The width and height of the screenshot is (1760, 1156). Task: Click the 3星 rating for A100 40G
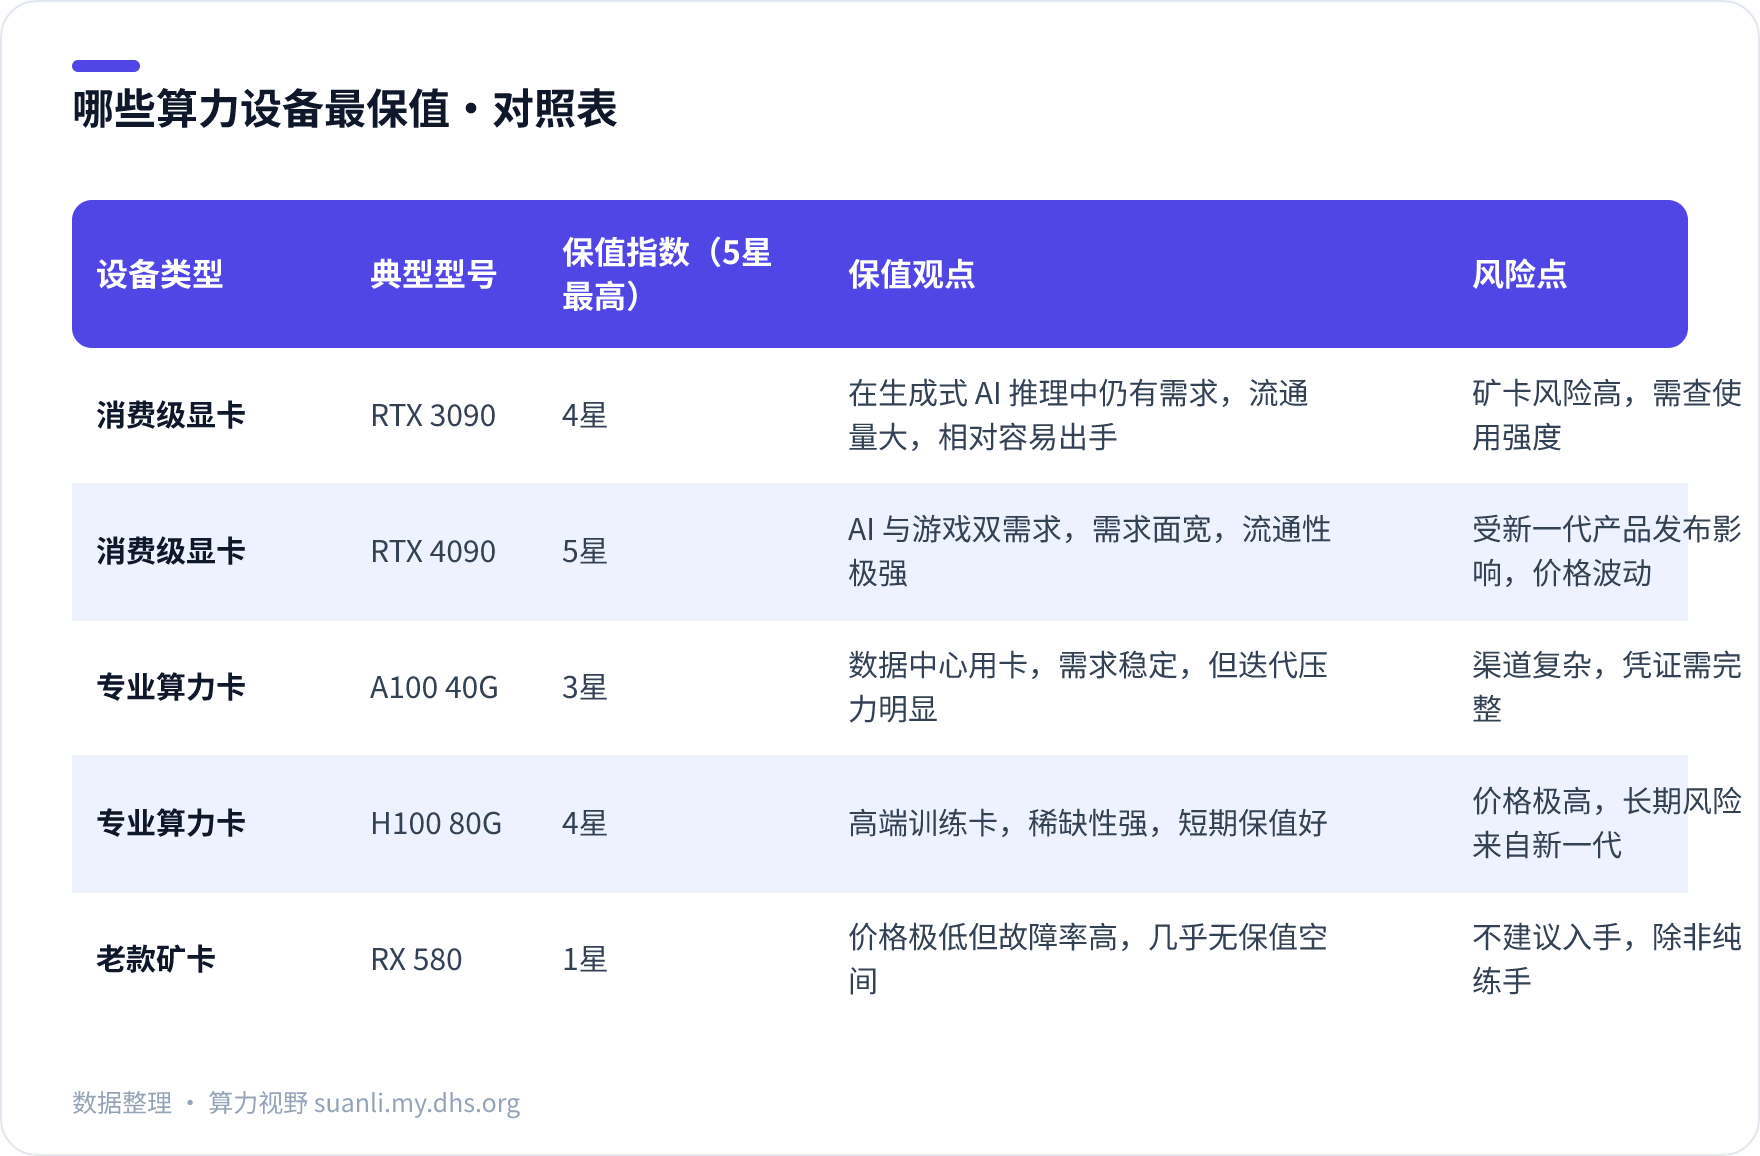585,688
